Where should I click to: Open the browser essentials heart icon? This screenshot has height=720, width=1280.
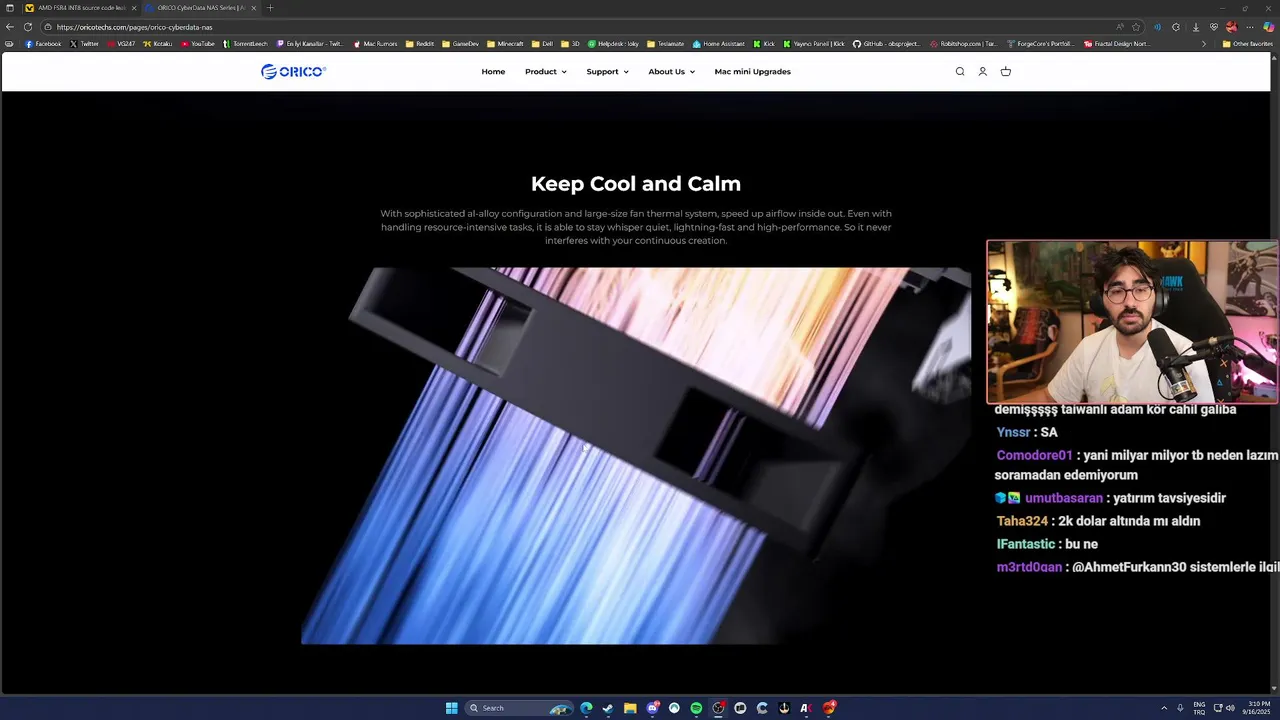click(1214, 27)
